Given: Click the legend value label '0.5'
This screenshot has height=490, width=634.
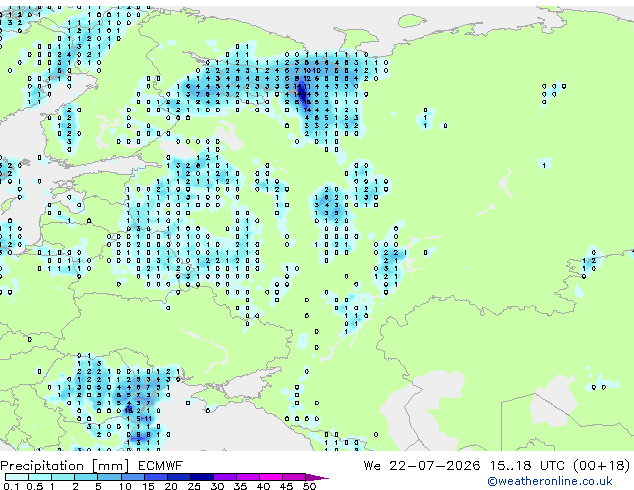Looking at the screenshot, I should 35,486.
